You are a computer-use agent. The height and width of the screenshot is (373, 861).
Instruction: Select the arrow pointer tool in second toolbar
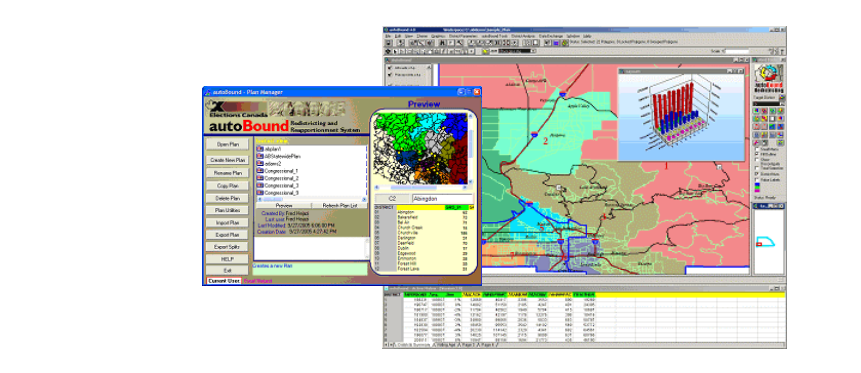point(395,51)
